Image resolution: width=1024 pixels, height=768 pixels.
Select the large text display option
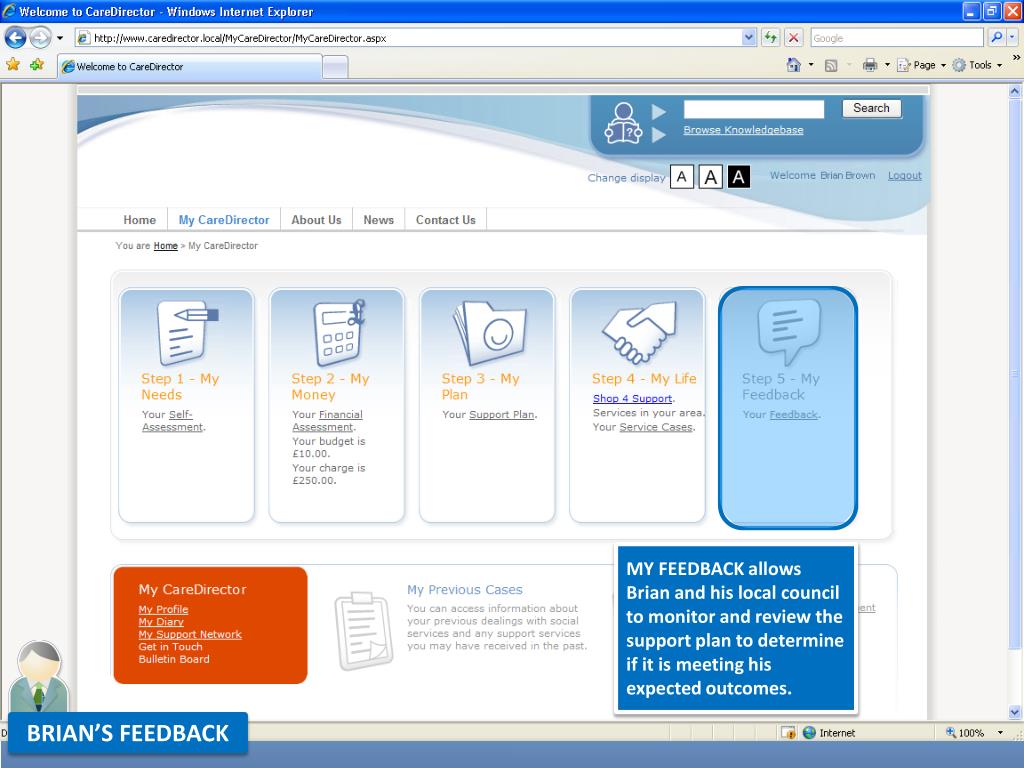(711, 177)
